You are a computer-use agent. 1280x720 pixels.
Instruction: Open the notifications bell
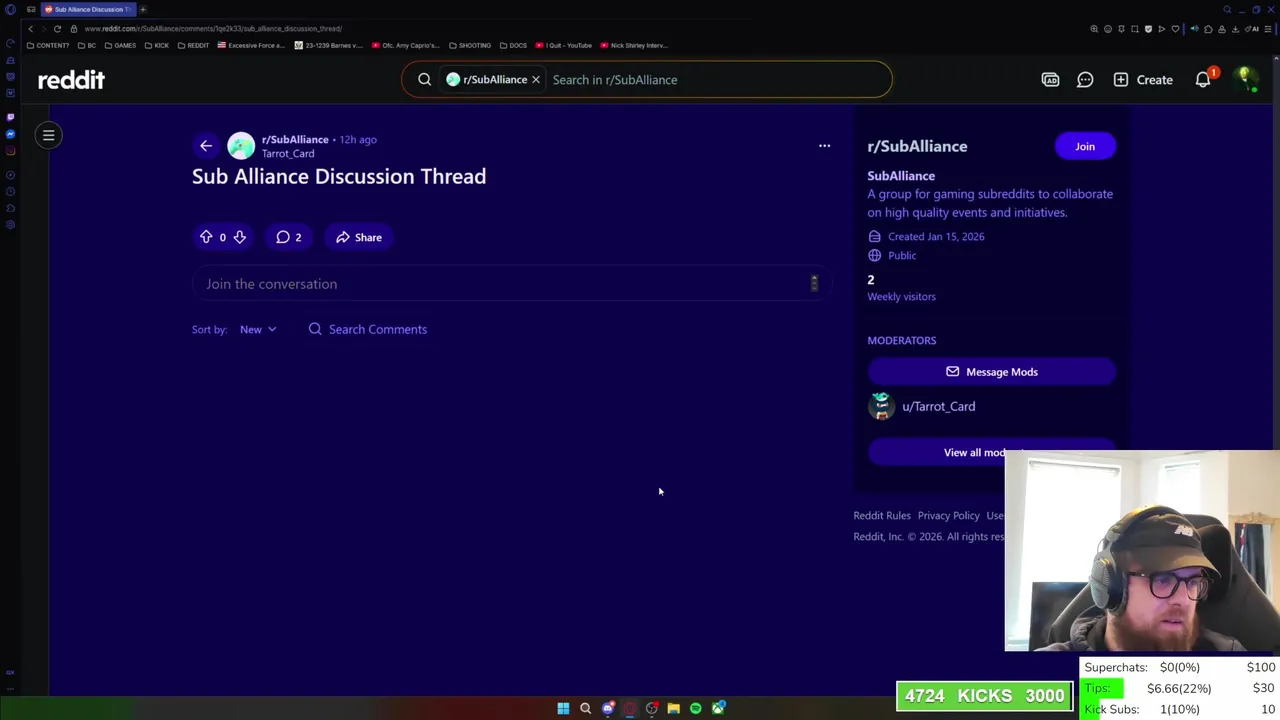click(x=1203, y=80)
